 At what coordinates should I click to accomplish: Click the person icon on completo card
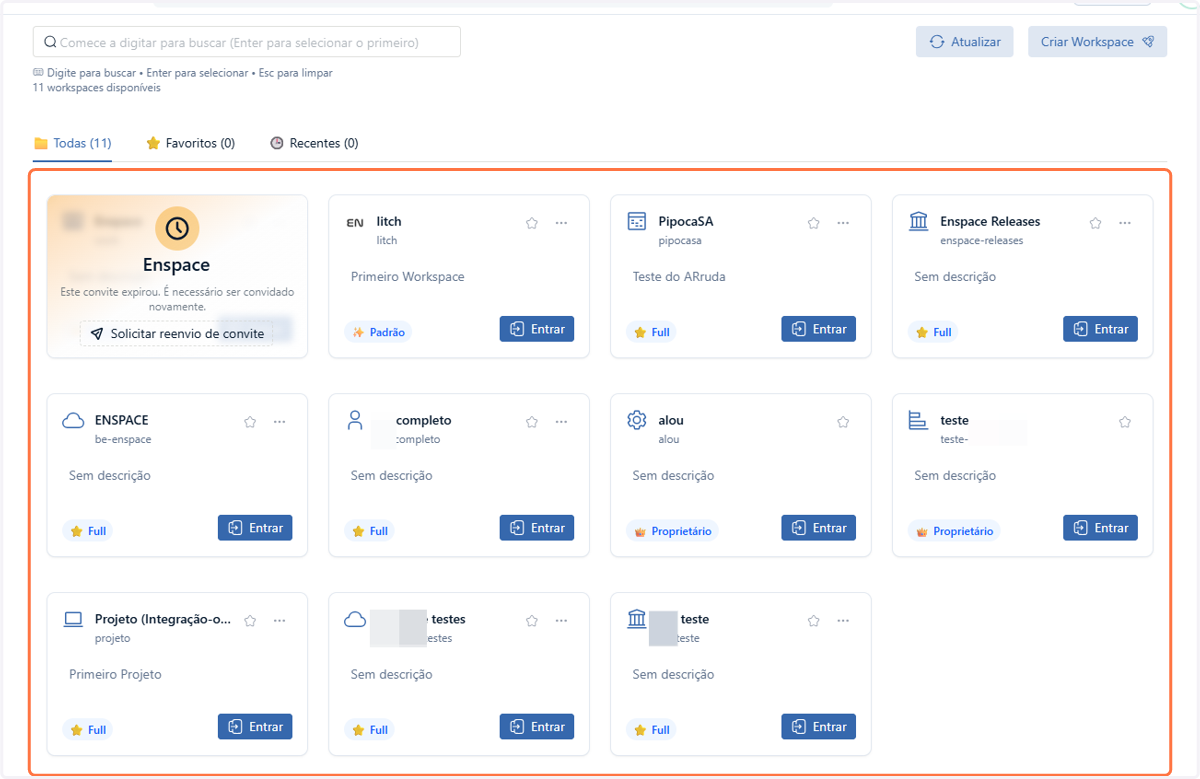tap(355, 420)
